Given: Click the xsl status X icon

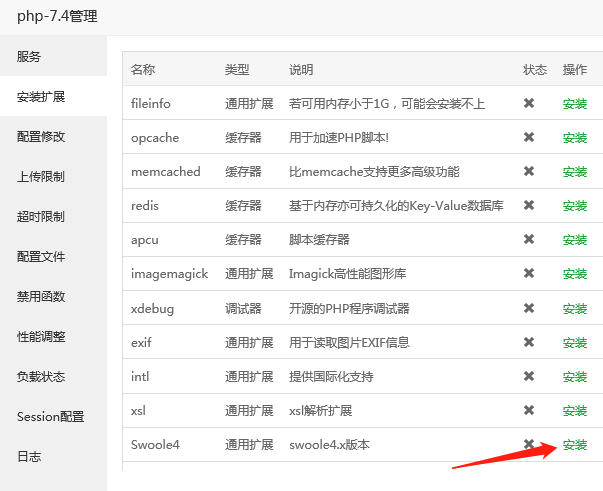Looking at the screenshot, I should (x=529, y=410).
